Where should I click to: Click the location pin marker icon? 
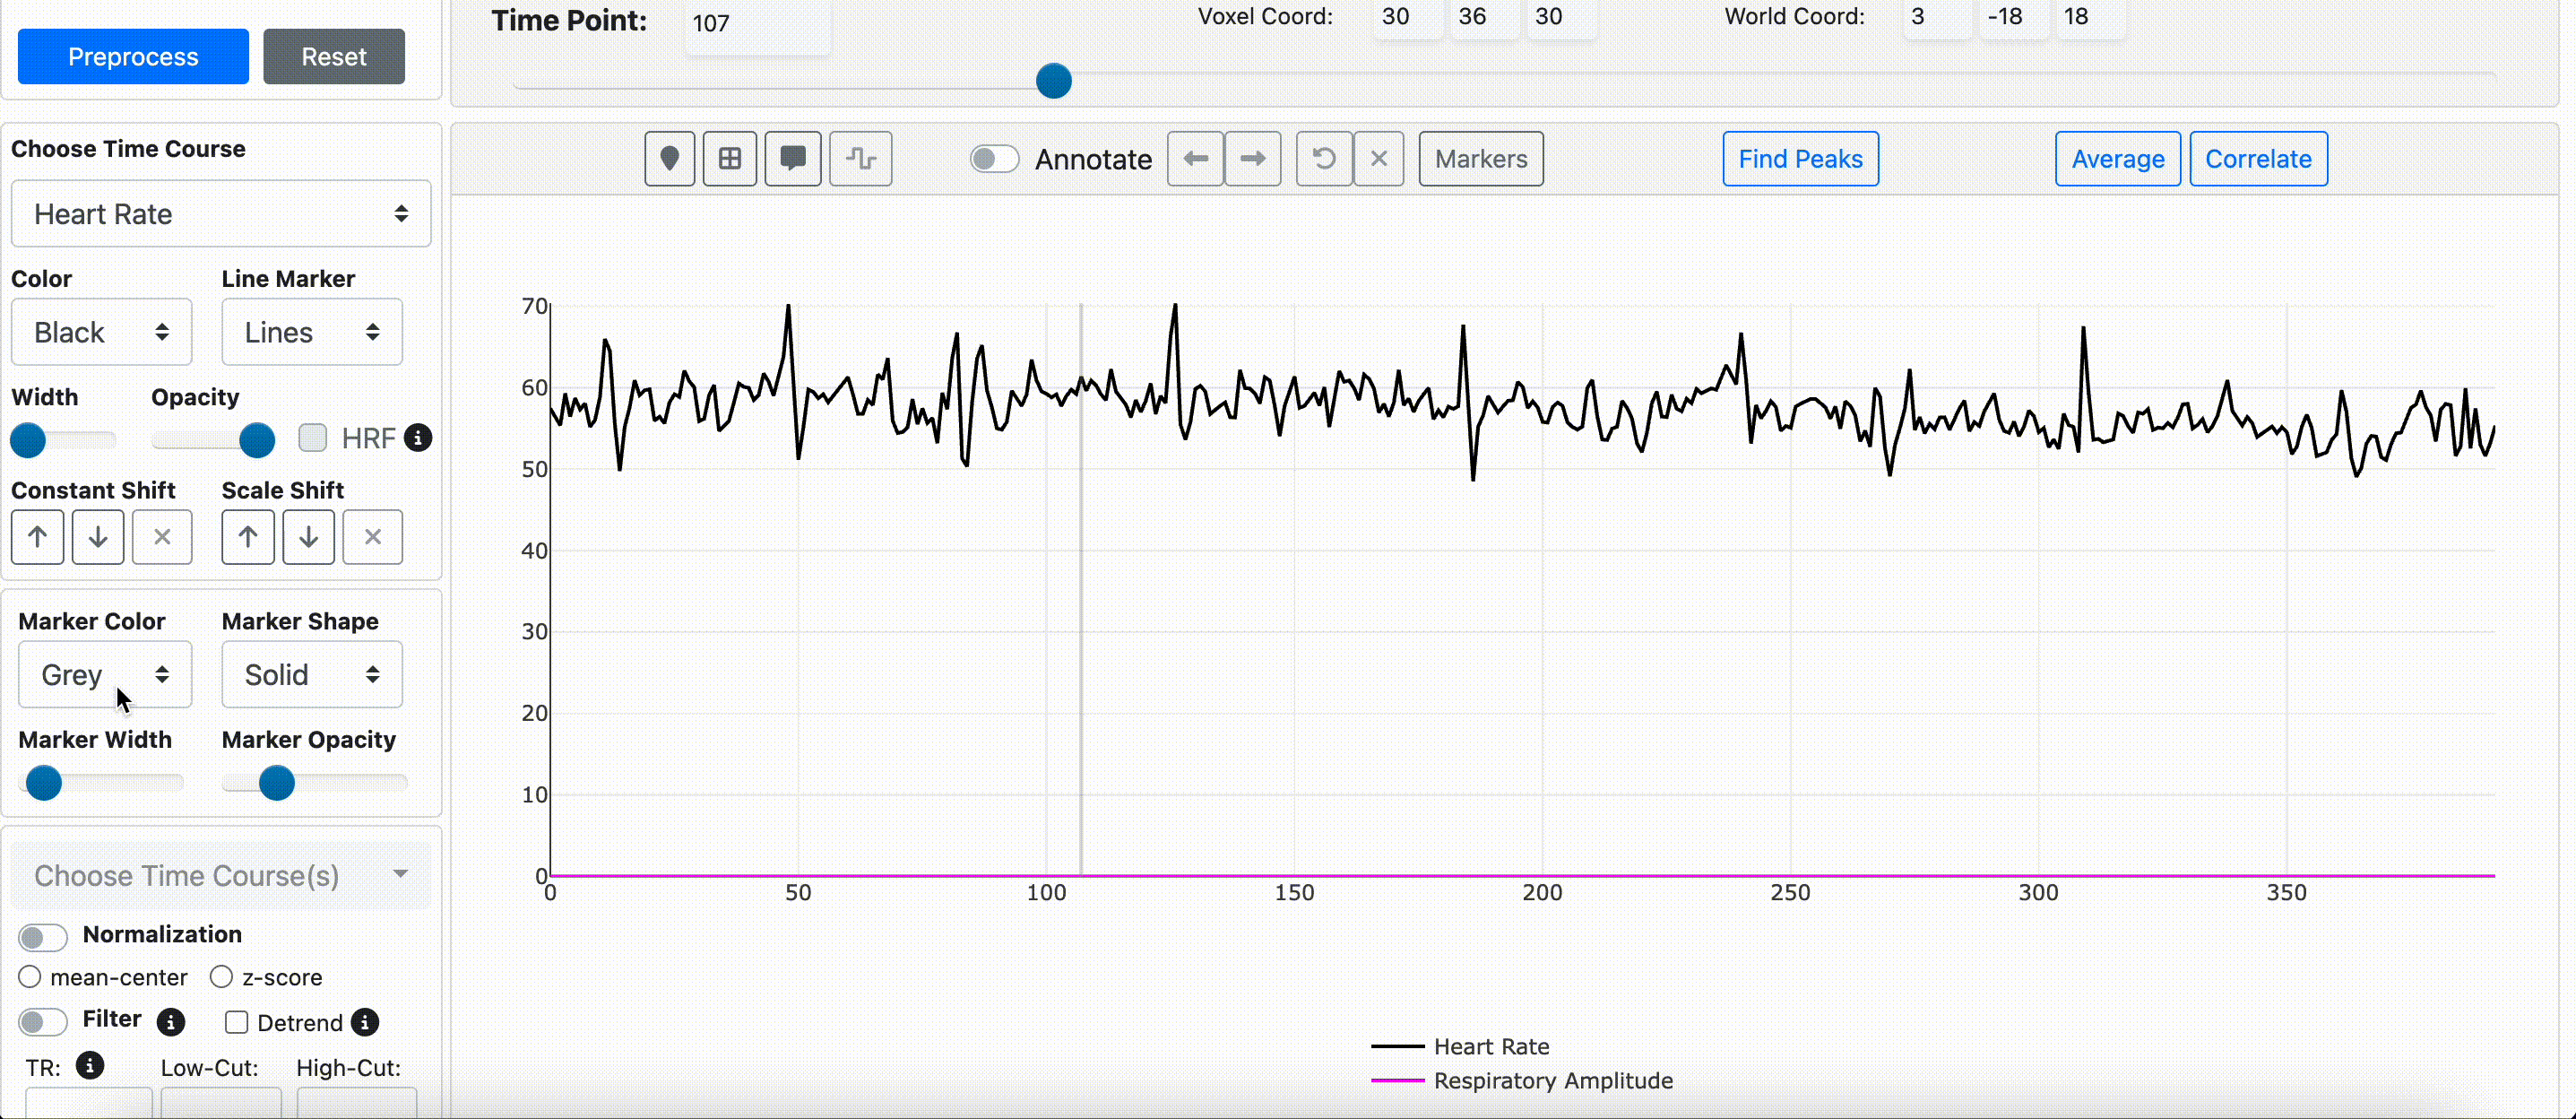(x=669, y=159)
